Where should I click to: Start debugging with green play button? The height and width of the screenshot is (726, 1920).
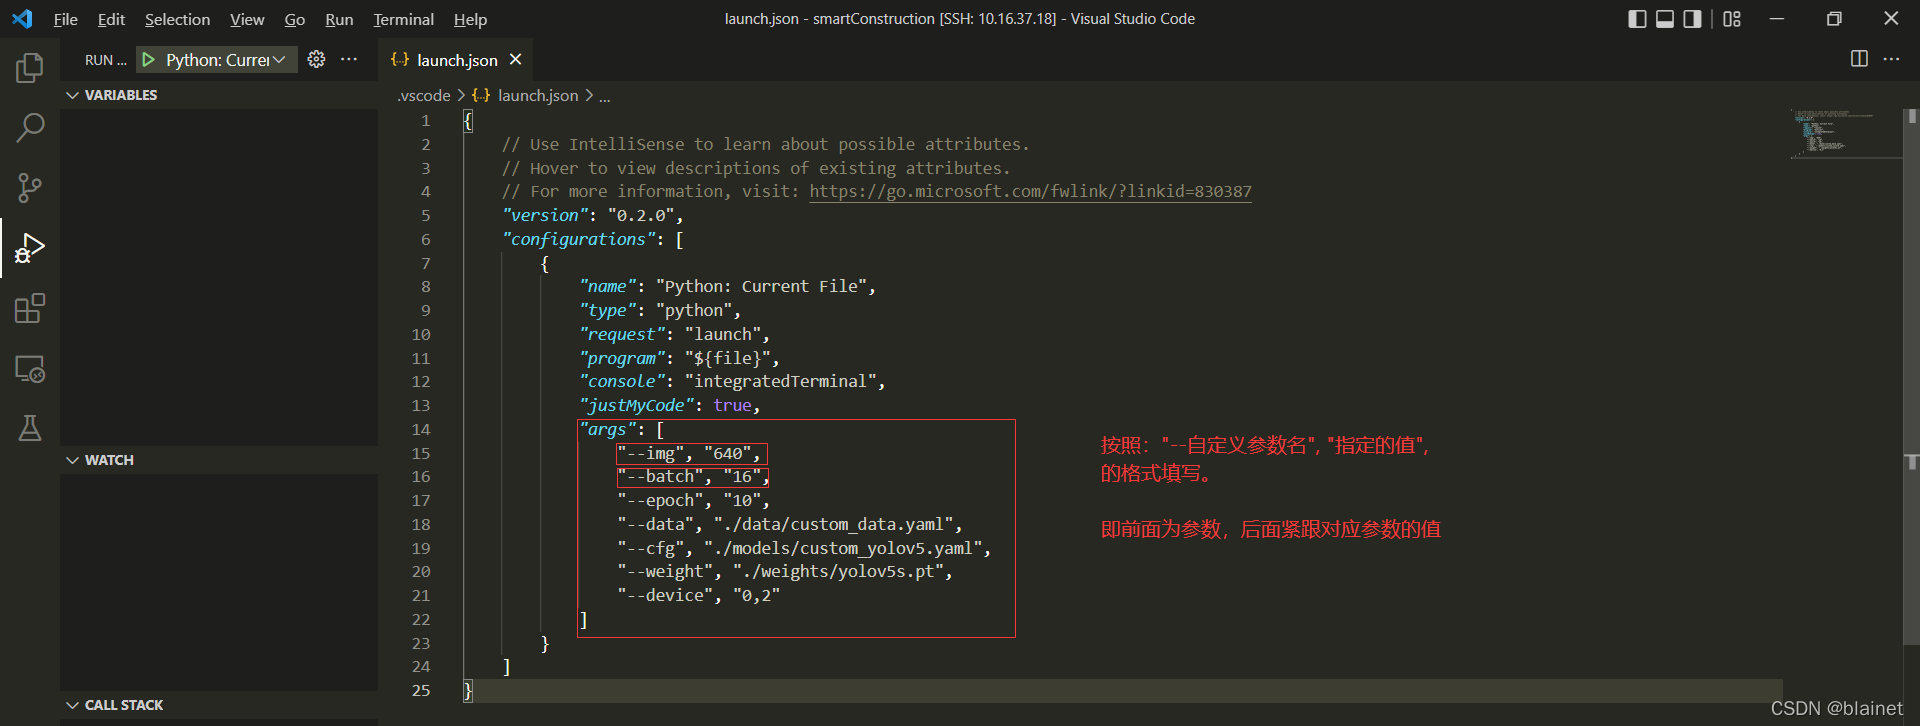pos(148,60)
